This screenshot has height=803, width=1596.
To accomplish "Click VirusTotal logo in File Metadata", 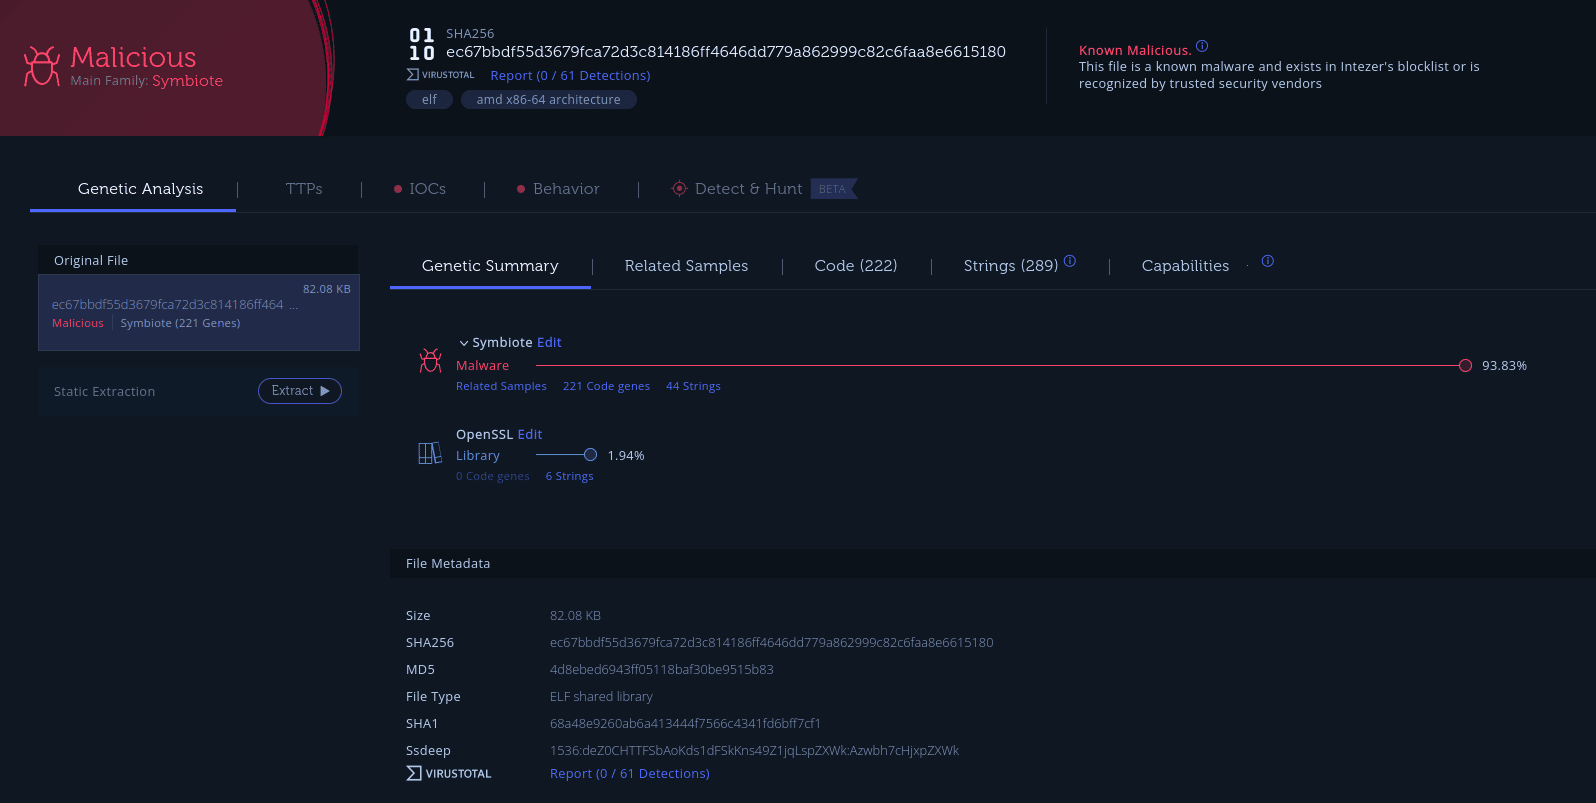I will (449, 773).
